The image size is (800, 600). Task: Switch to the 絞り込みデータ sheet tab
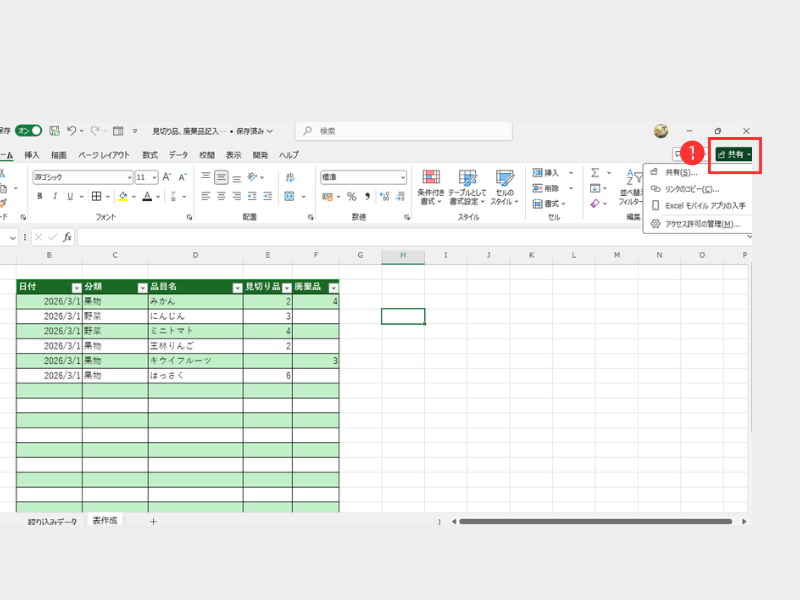[52, 522]
